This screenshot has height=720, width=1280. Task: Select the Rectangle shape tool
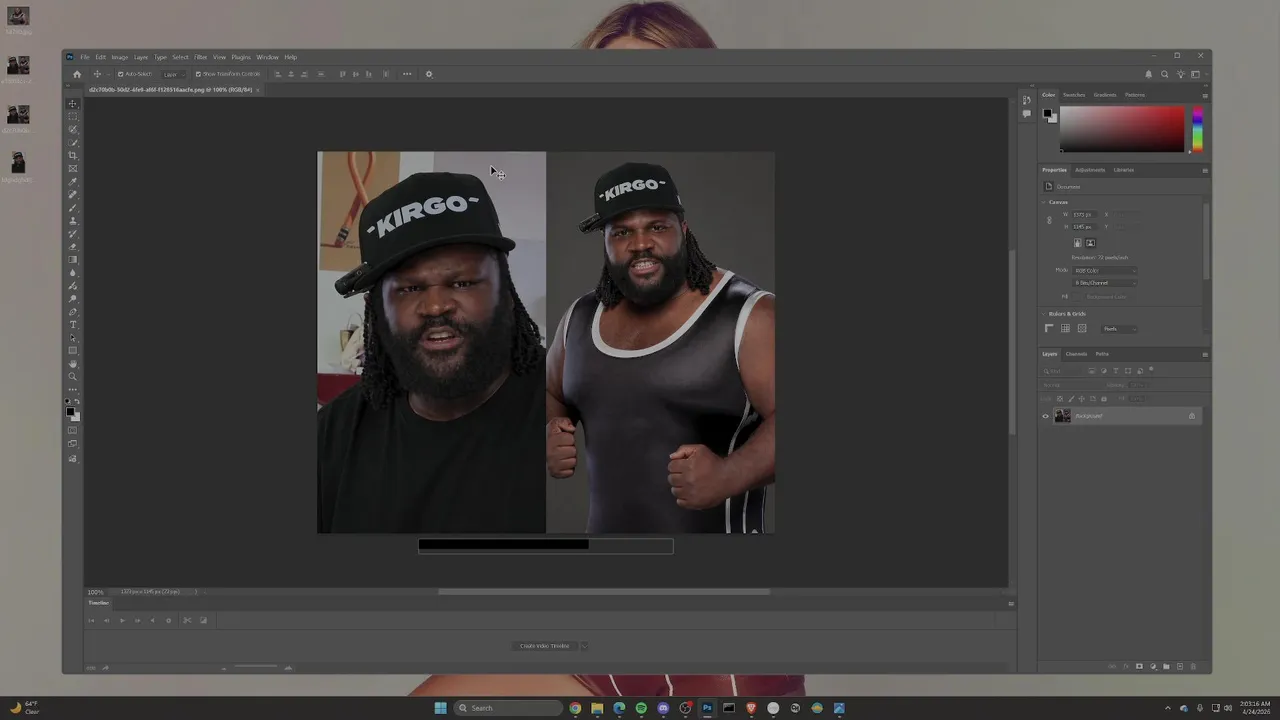tap(72, 350)
